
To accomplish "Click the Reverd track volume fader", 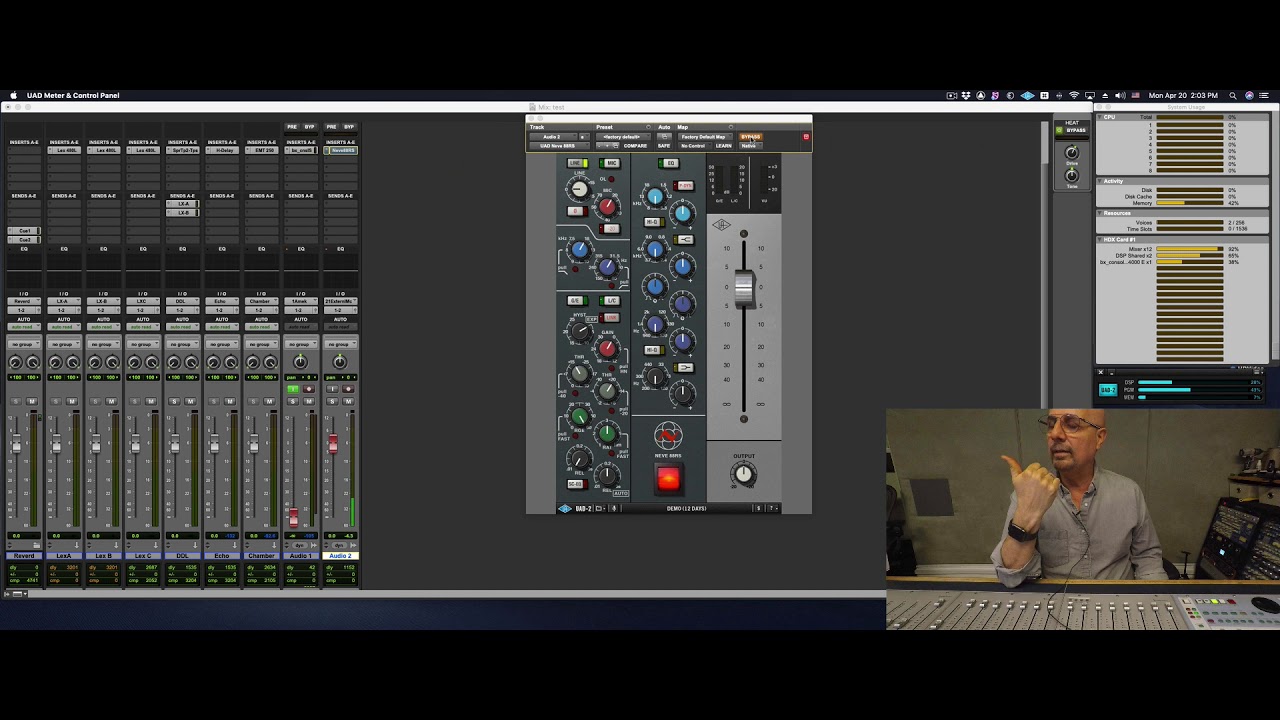I will pyautogui.click(x=16, y=445).
